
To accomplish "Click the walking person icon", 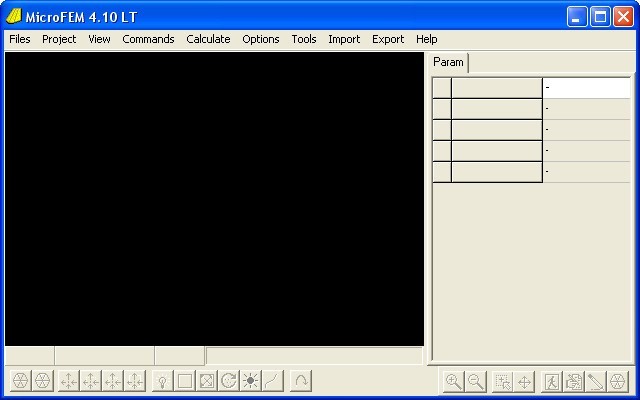I will click(x=552, y=382).
